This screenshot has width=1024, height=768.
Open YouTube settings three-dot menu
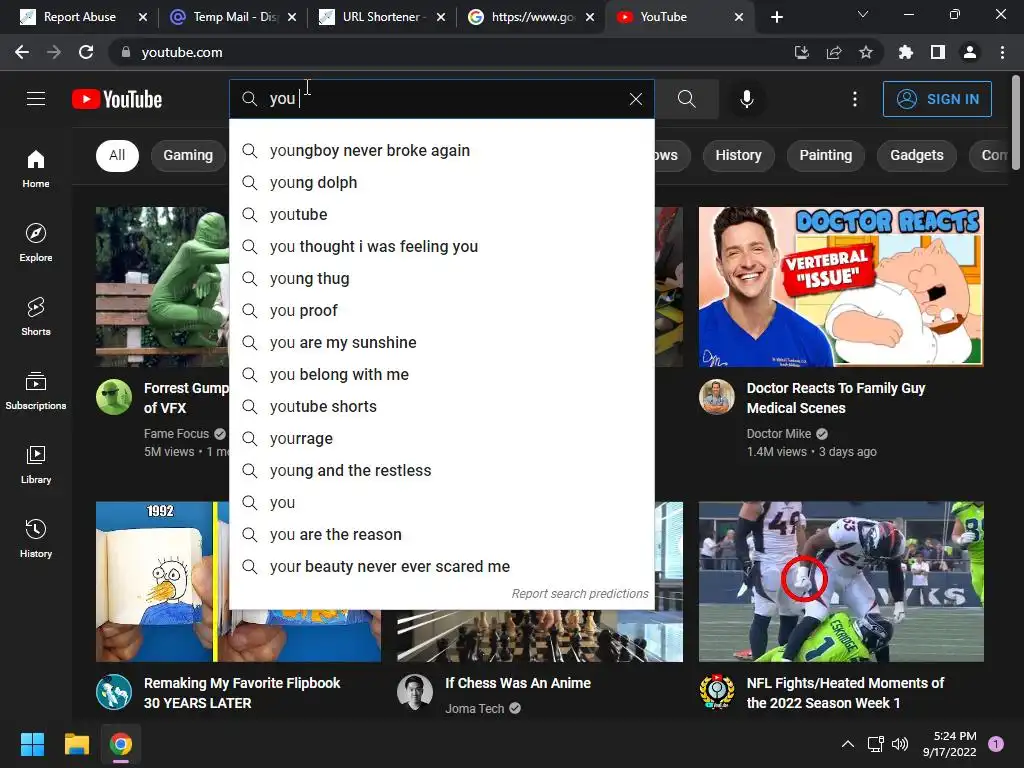tap(855, 99)
